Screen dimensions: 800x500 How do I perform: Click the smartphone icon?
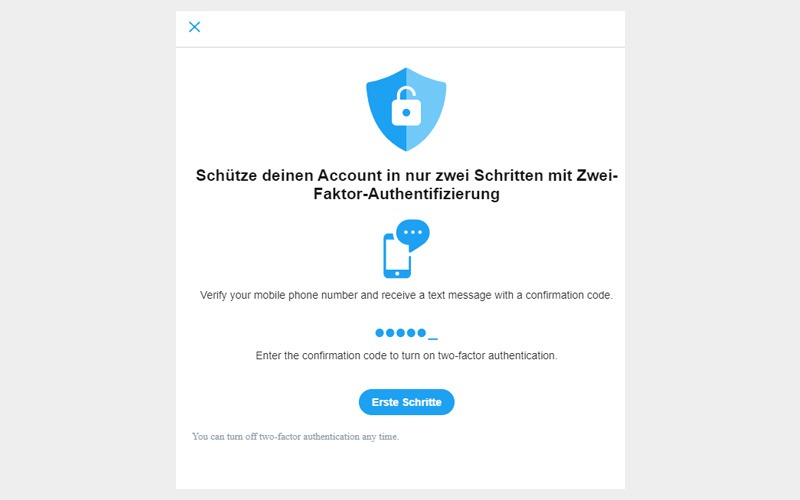click(x=397, y=256)
